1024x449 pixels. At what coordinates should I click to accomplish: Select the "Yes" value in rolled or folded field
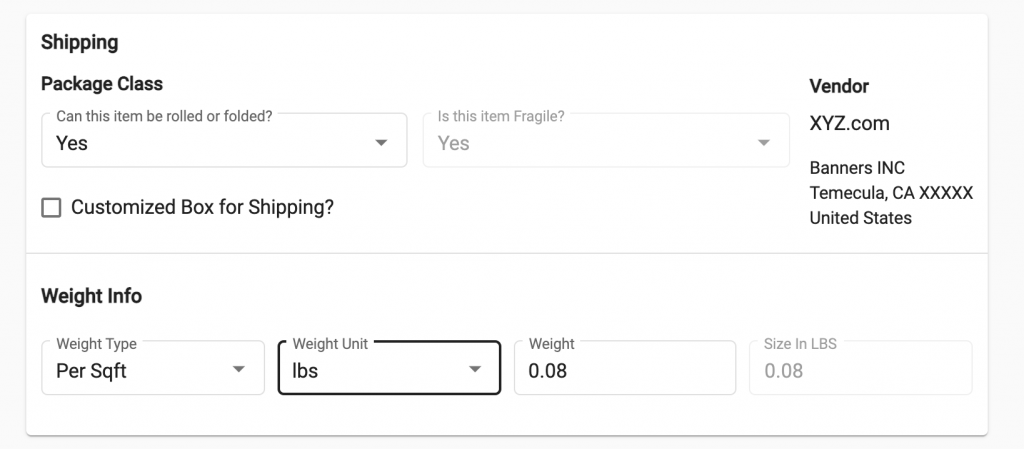coord(73,143)
